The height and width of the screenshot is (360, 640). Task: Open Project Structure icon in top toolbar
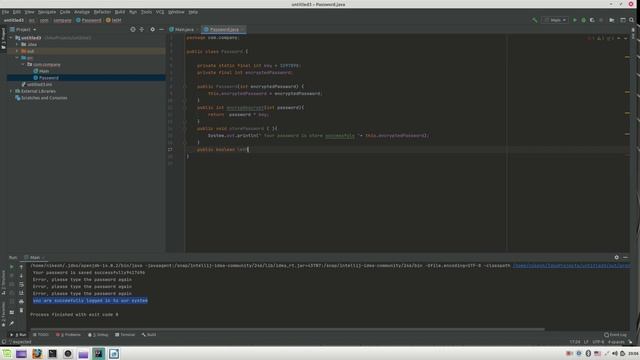[x=611, y=20]
